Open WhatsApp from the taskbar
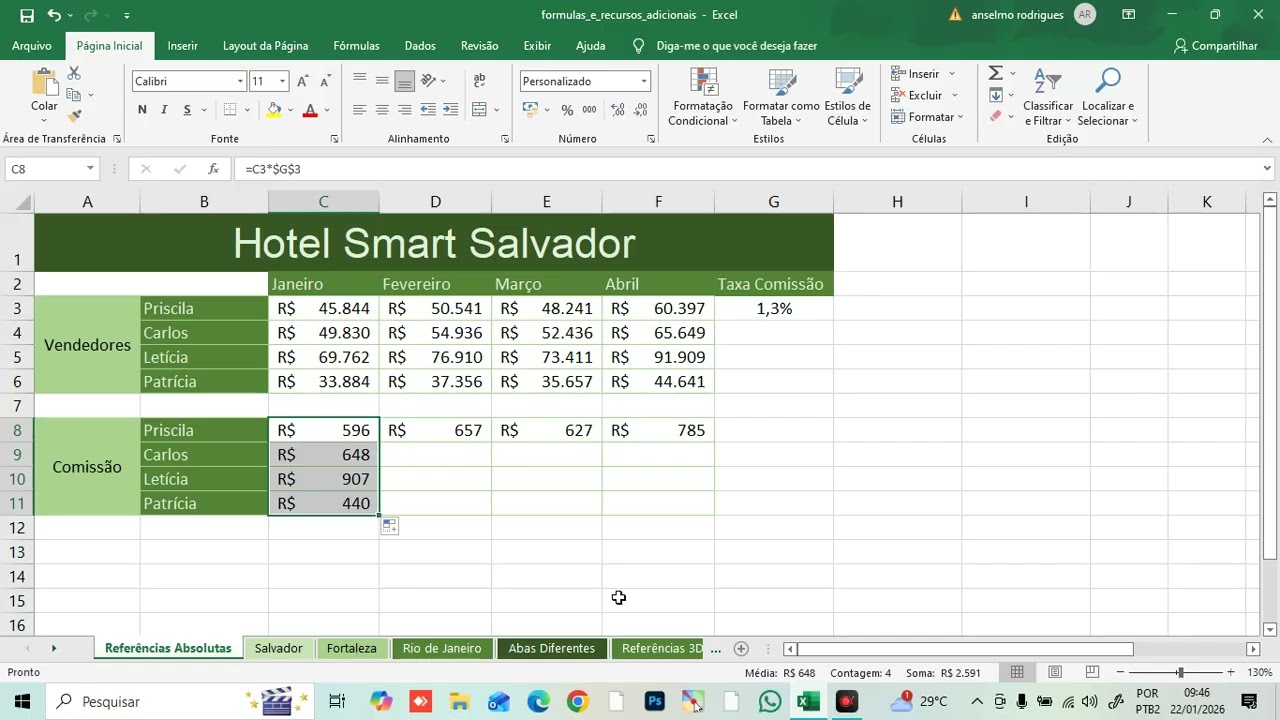This screenshot has width=1280, height=720. click(769, 701)
